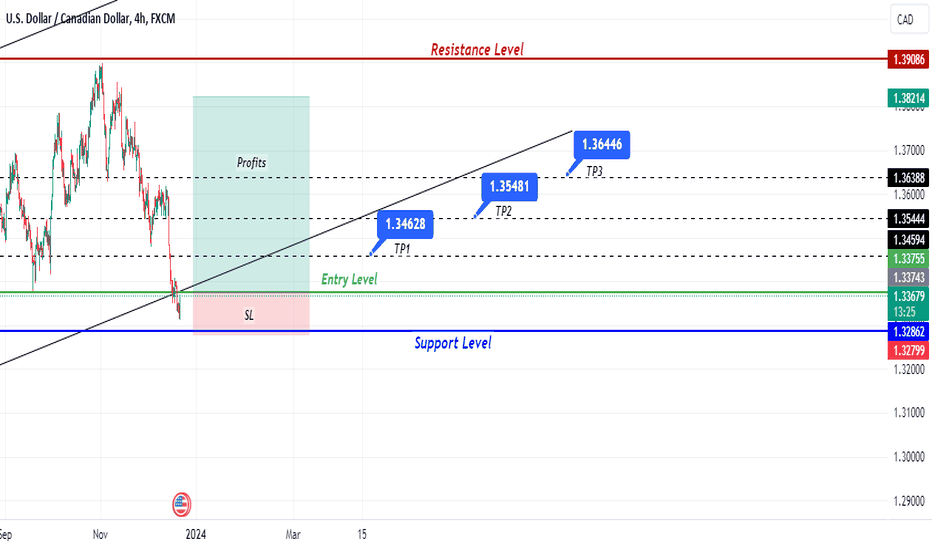
Task: Click the 2024 date label on time axis
Action: click(x=196, y=535)
